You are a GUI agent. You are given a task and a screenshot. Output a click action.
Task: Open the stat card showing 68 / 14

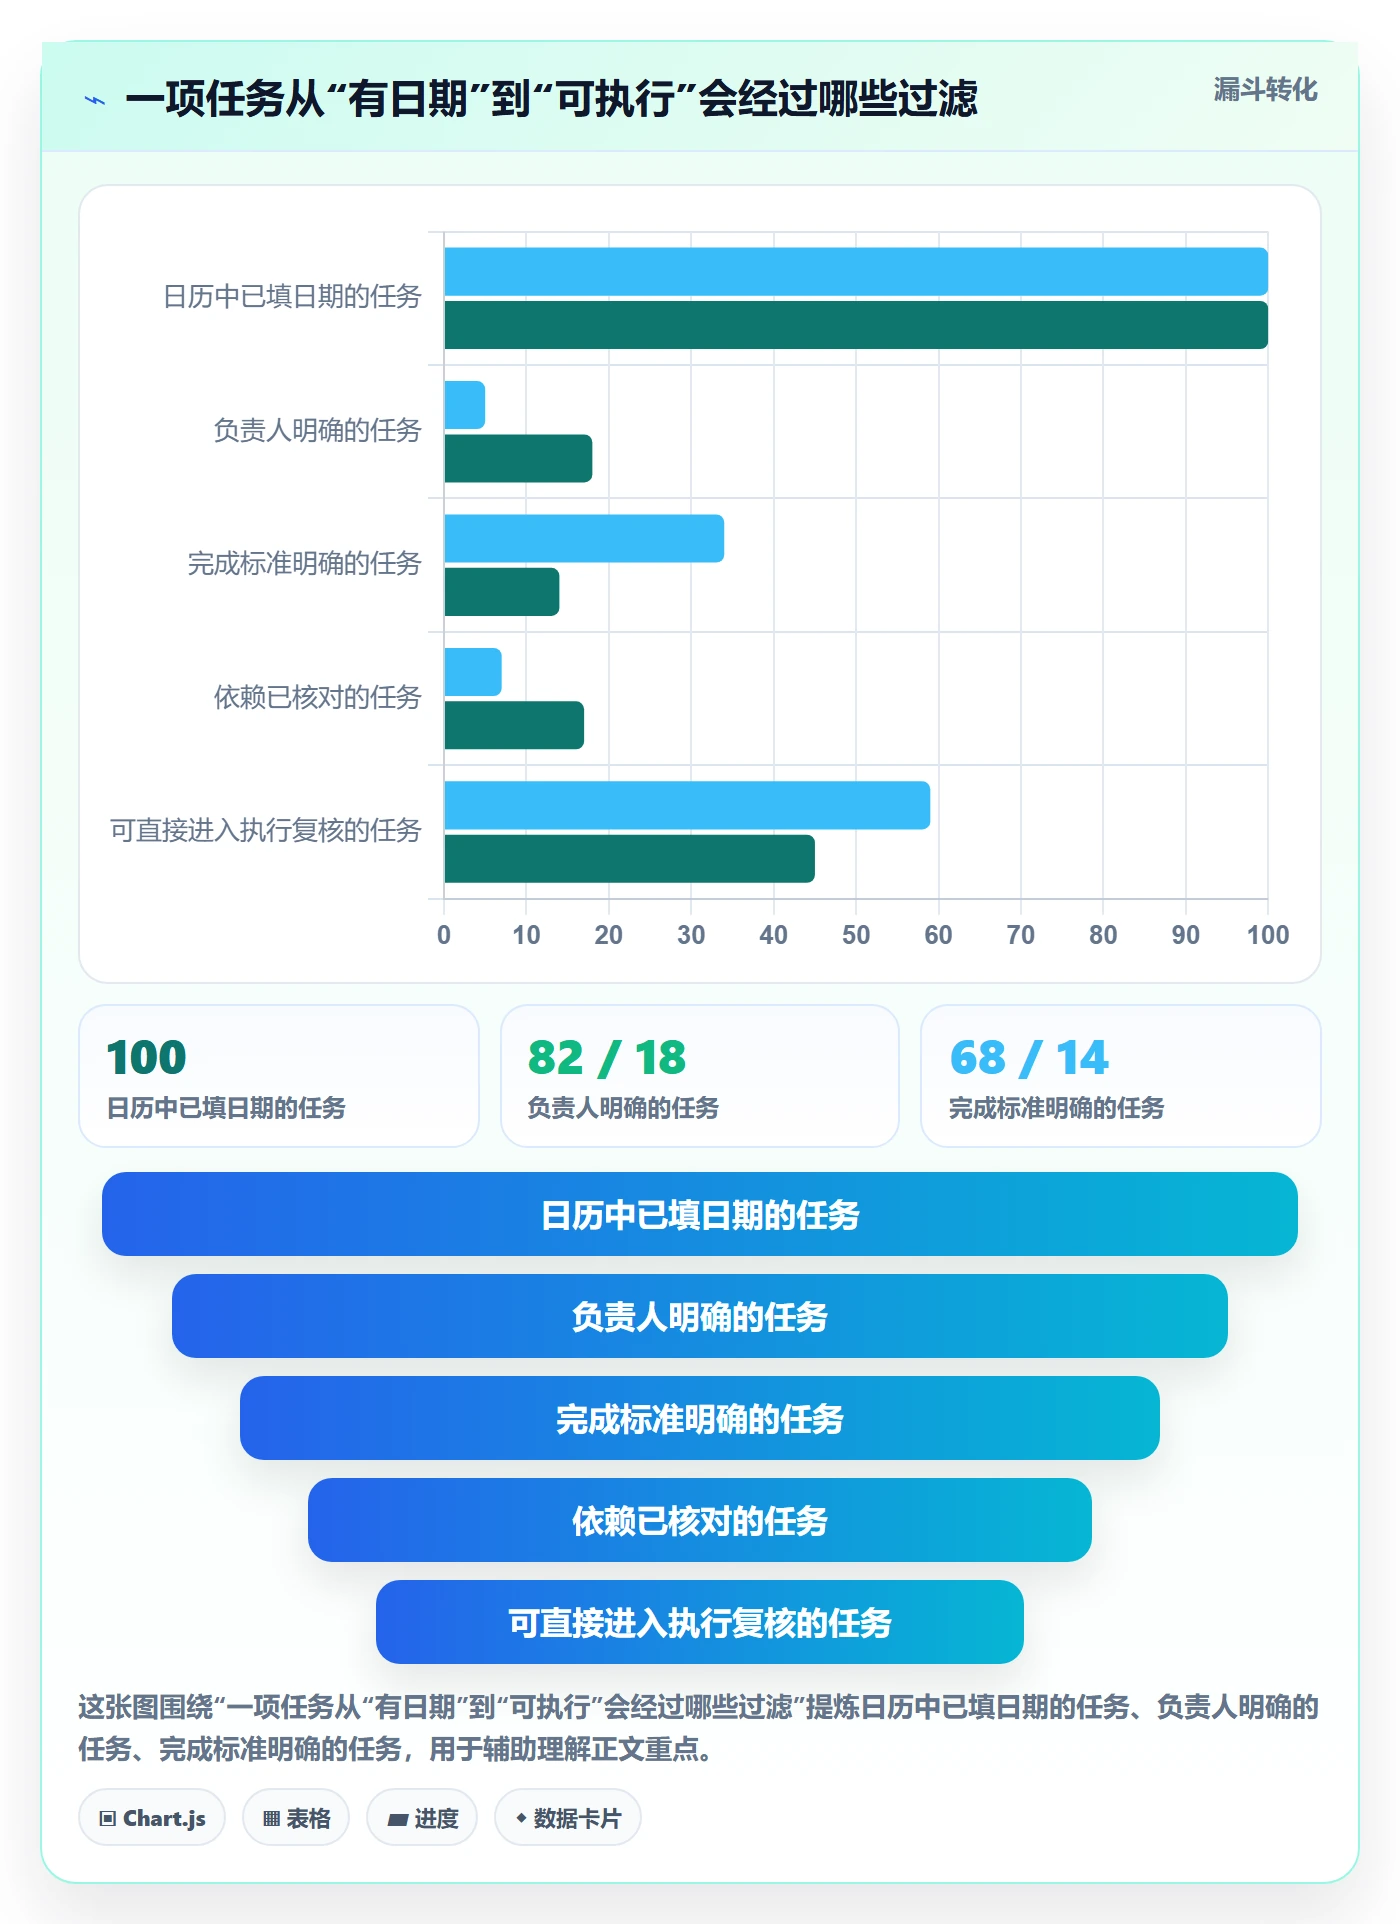pyautogui.click(x=1121, y=1076)
